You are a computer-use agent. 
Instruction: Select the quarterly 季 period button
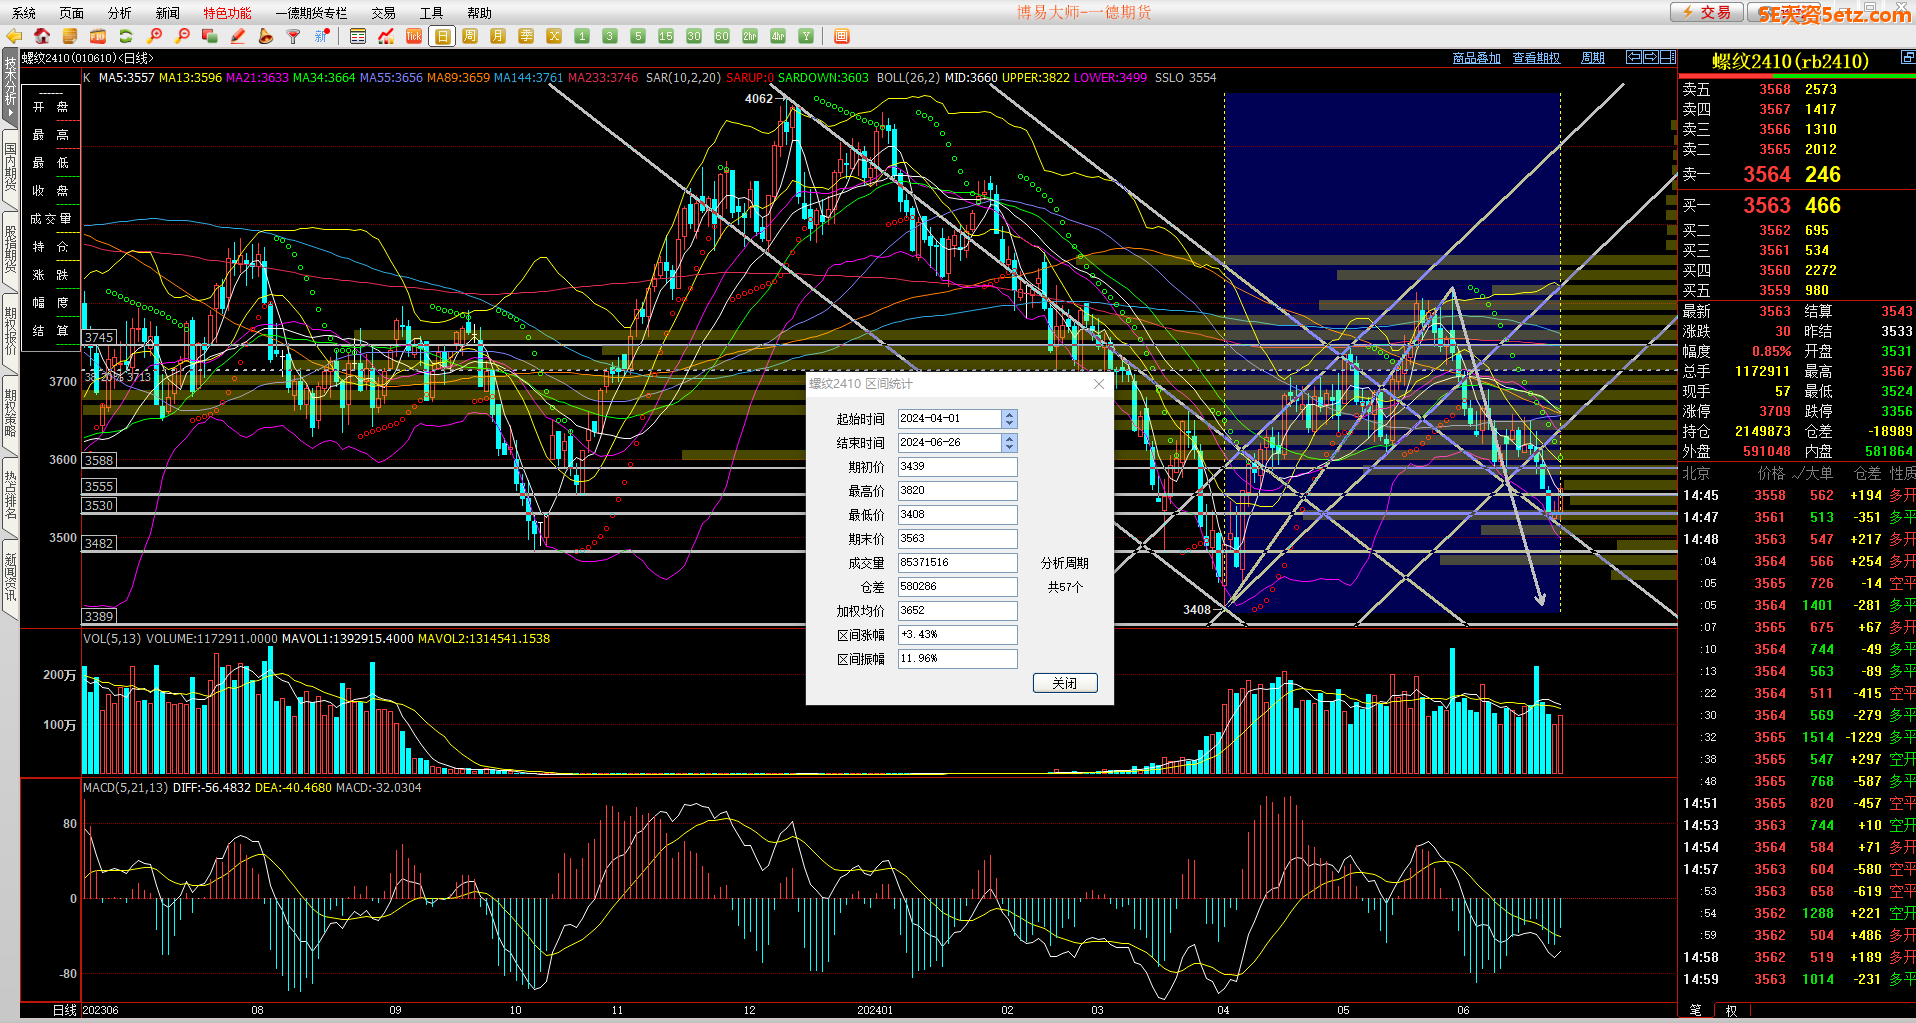(526, 36)
